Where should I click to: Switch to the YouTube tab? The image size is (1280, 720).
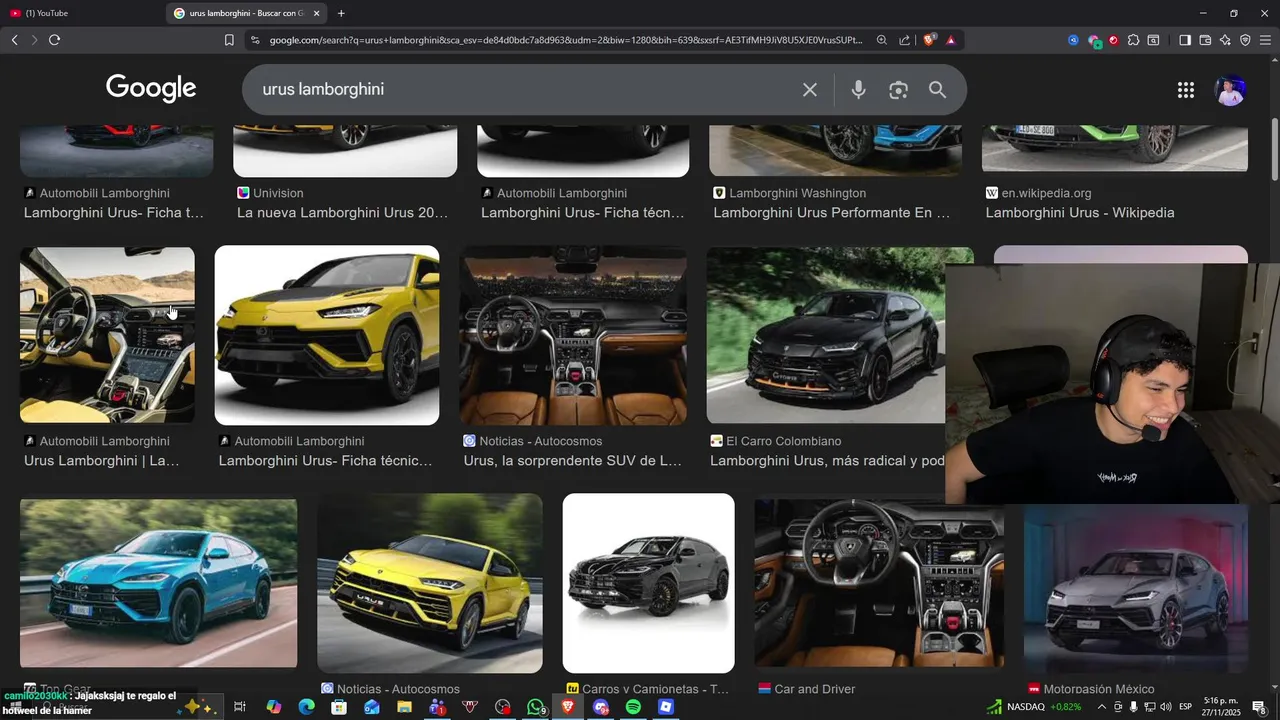point(80,13)
